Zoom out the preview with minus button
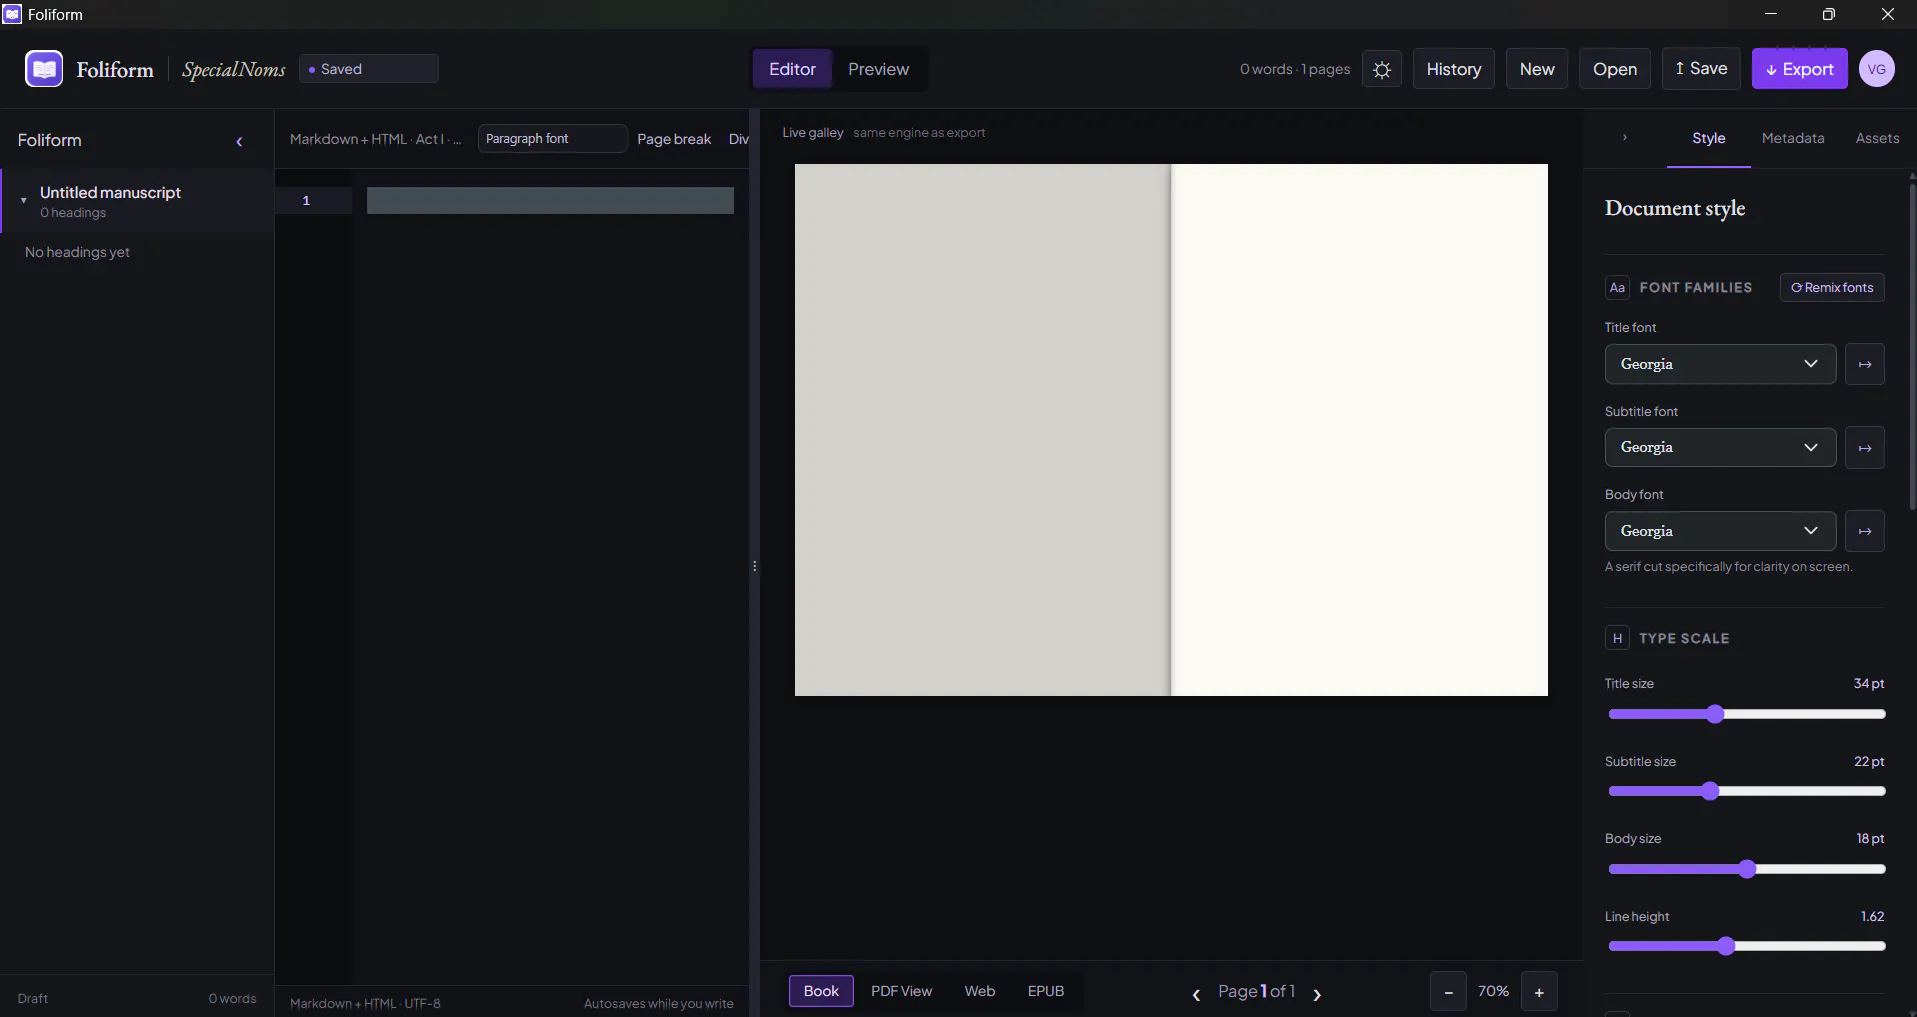Screen dimensions: 1917x1017 click(x=1448, y=992)
